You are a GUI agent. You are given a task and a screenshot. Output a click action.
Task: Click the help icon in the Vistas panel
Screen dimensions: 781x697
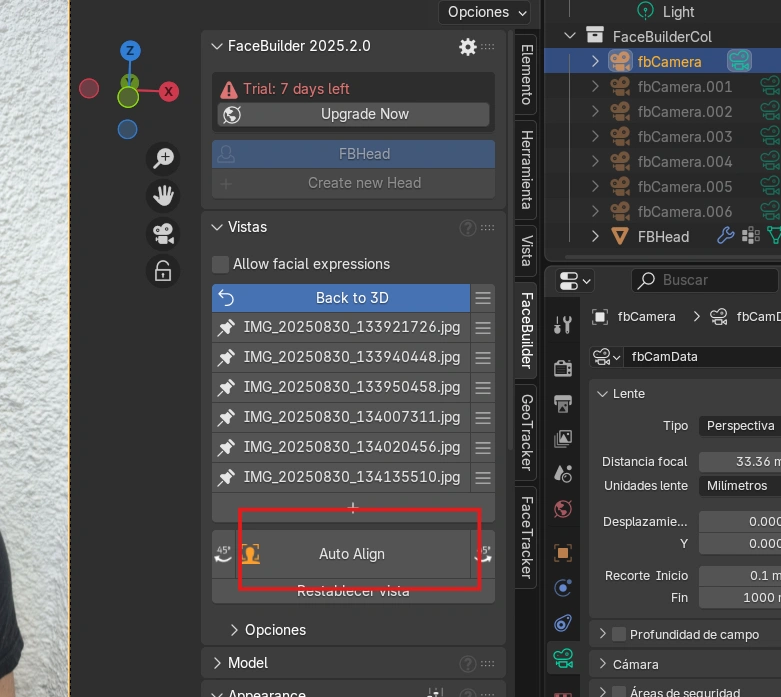[467, 228]
